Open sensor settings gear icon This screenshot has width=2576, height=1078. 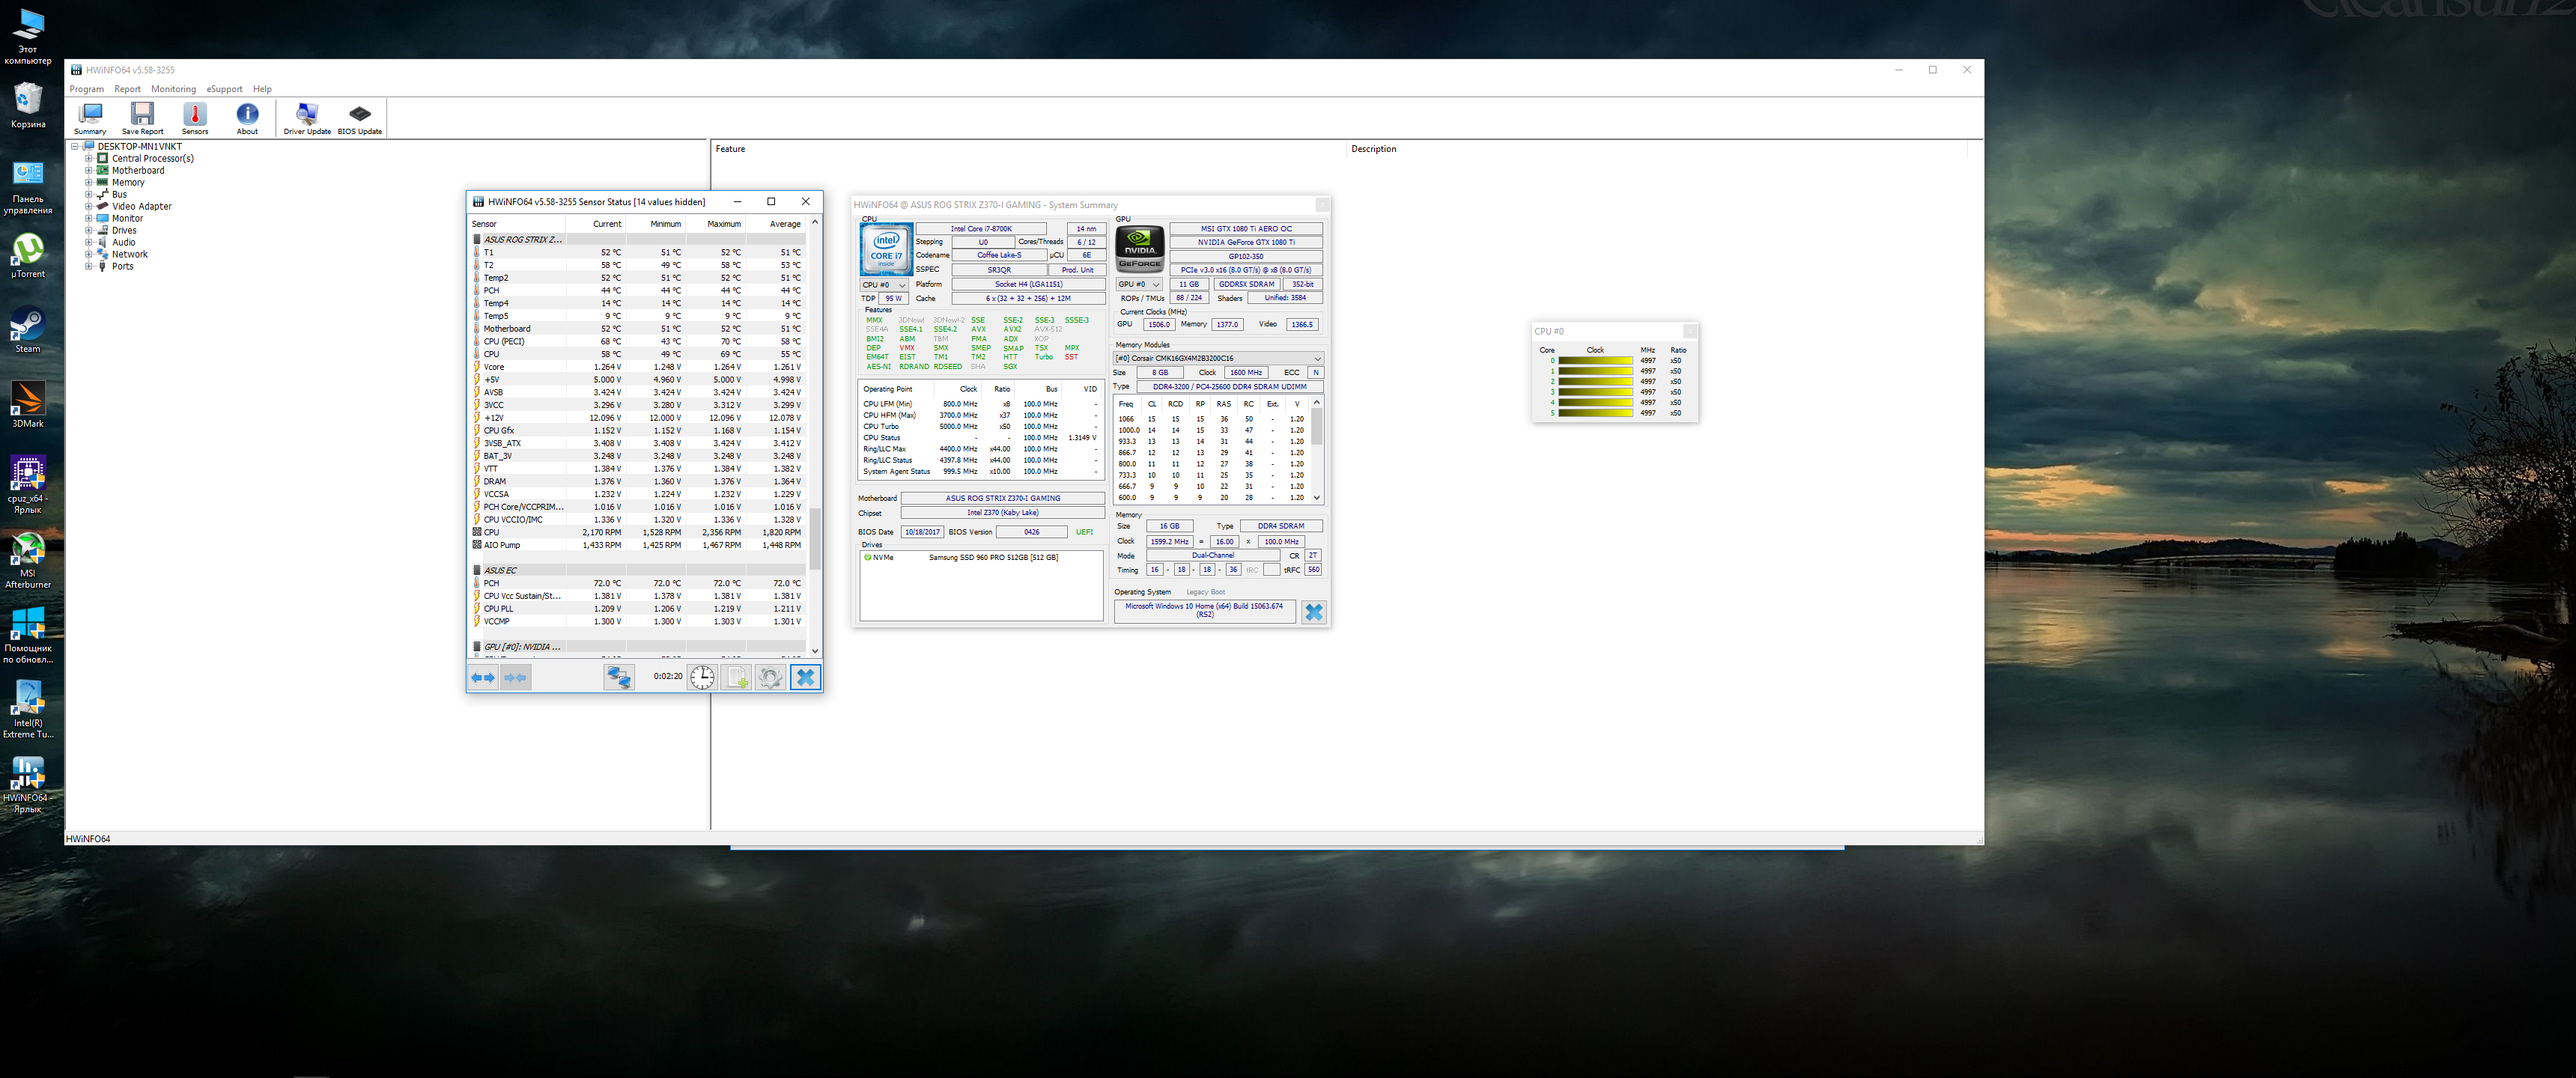pos(770,677)
